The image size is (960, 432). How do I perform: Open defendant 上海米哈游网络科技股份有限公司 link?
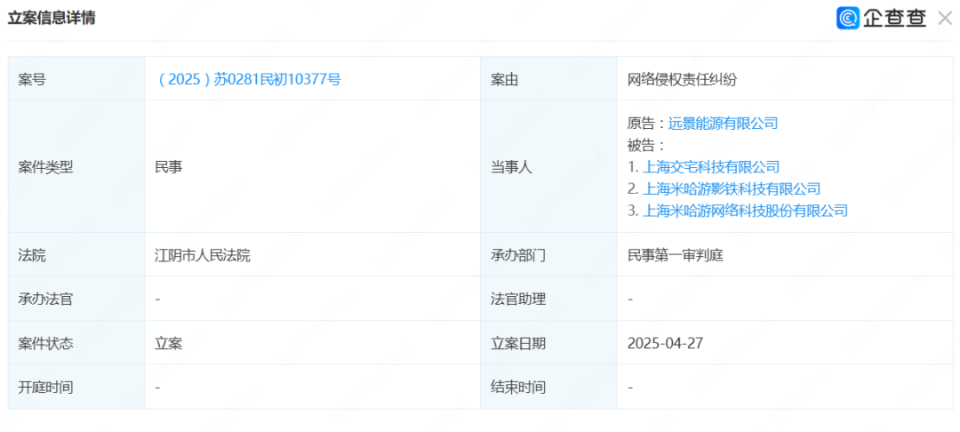tap(745, 210)
